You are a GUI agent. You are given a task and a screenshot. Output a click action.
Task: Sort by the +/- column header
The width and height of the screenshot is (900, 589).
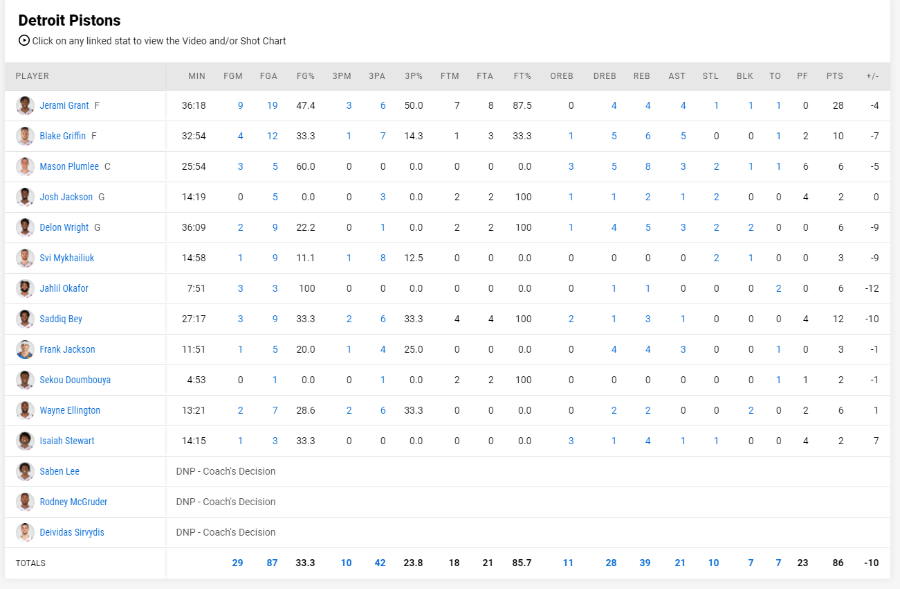coord(872,76)
